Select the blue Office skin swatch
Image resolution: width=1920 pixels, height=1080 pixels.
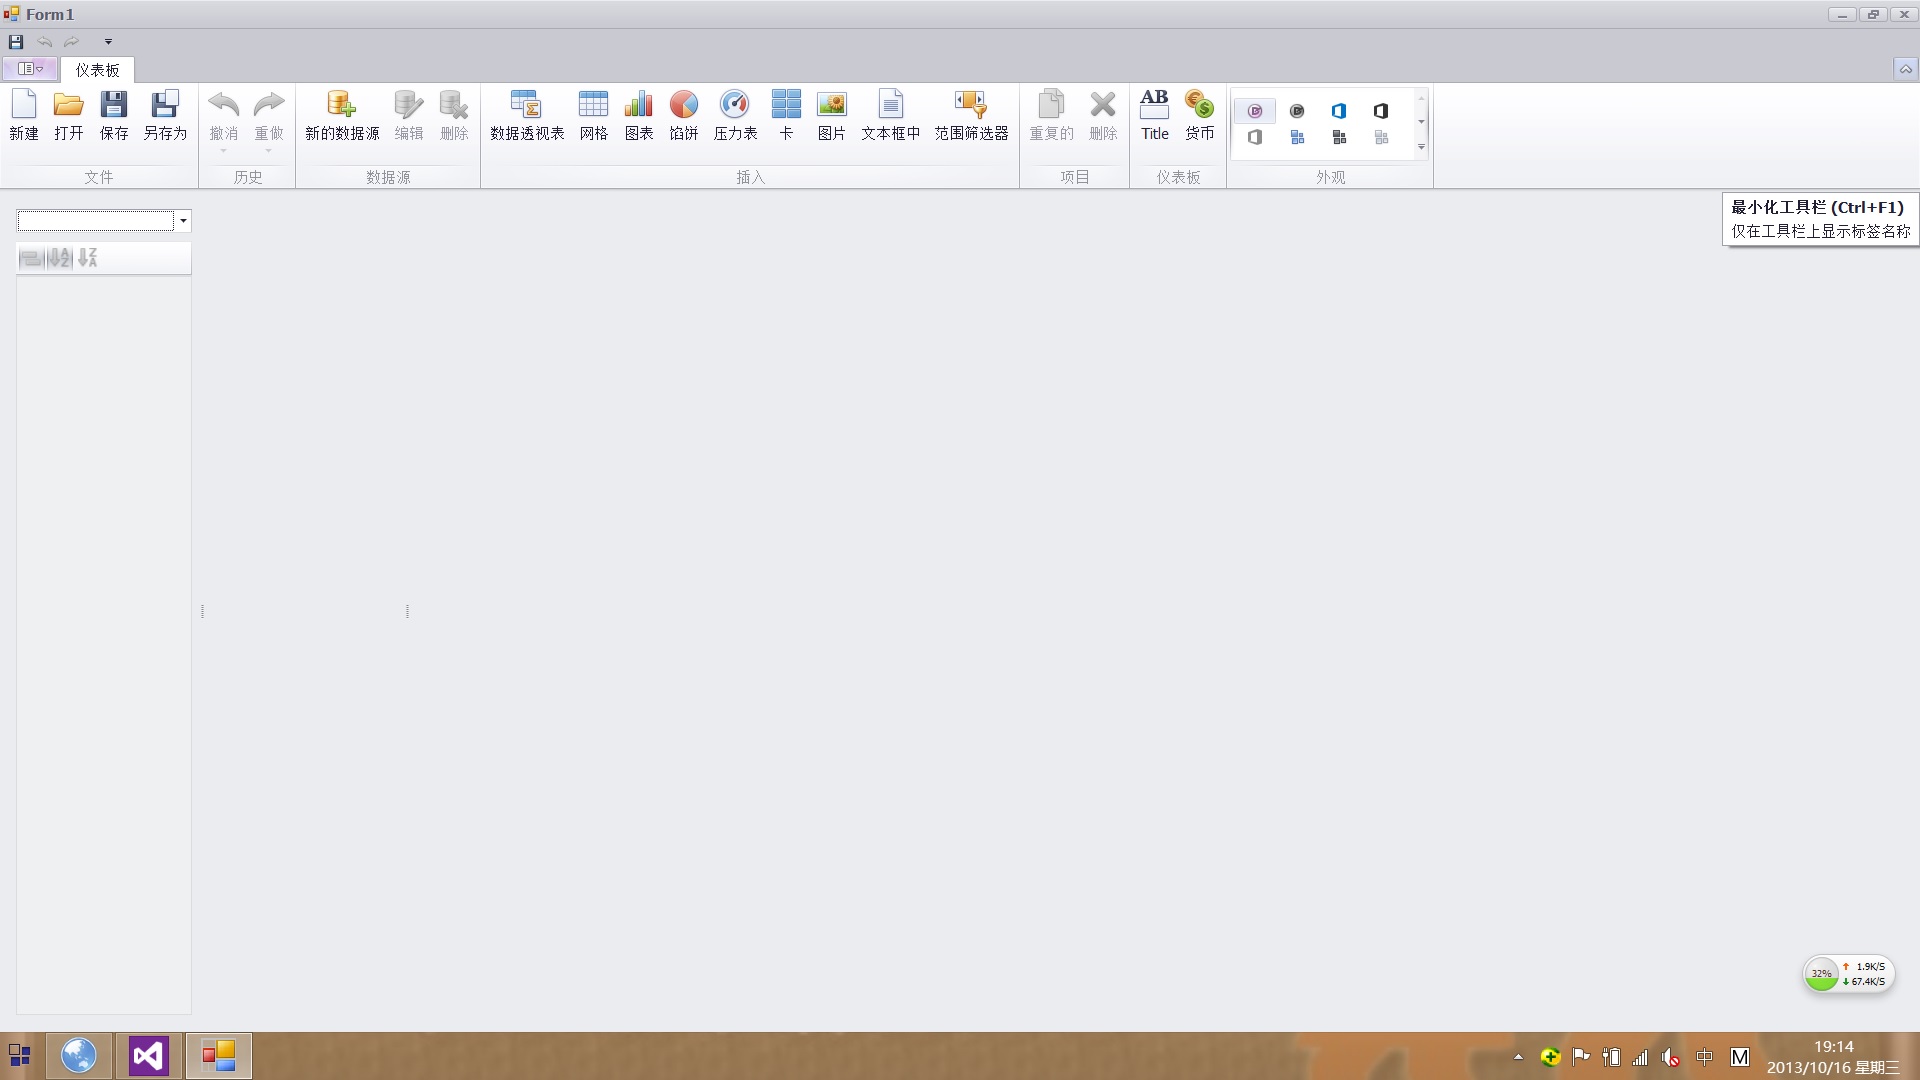(1339, 111)
